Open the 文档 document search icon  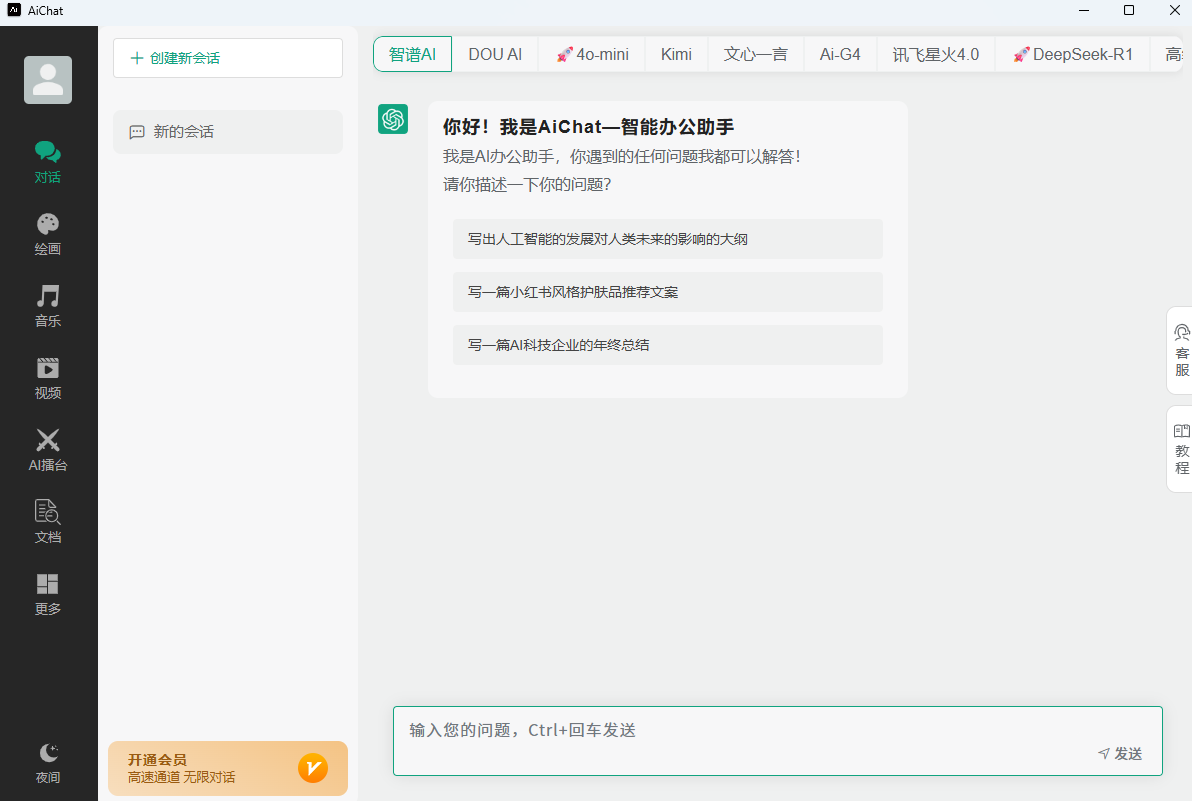point(48,513)
